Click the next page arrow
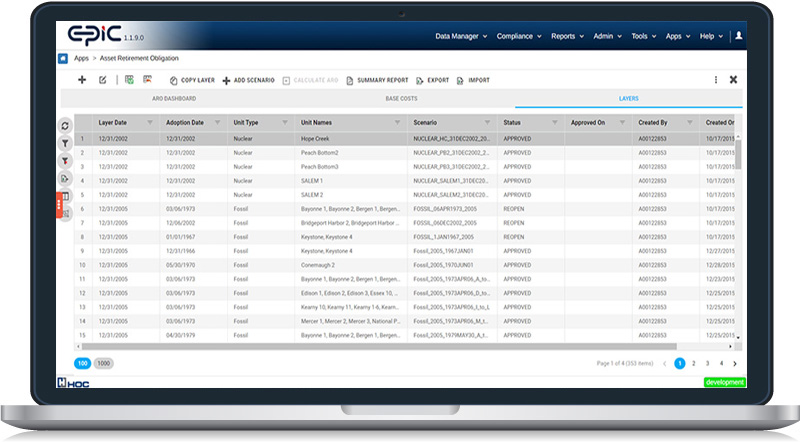The width and height of the screenshot is (800, 442). [735, 364]
